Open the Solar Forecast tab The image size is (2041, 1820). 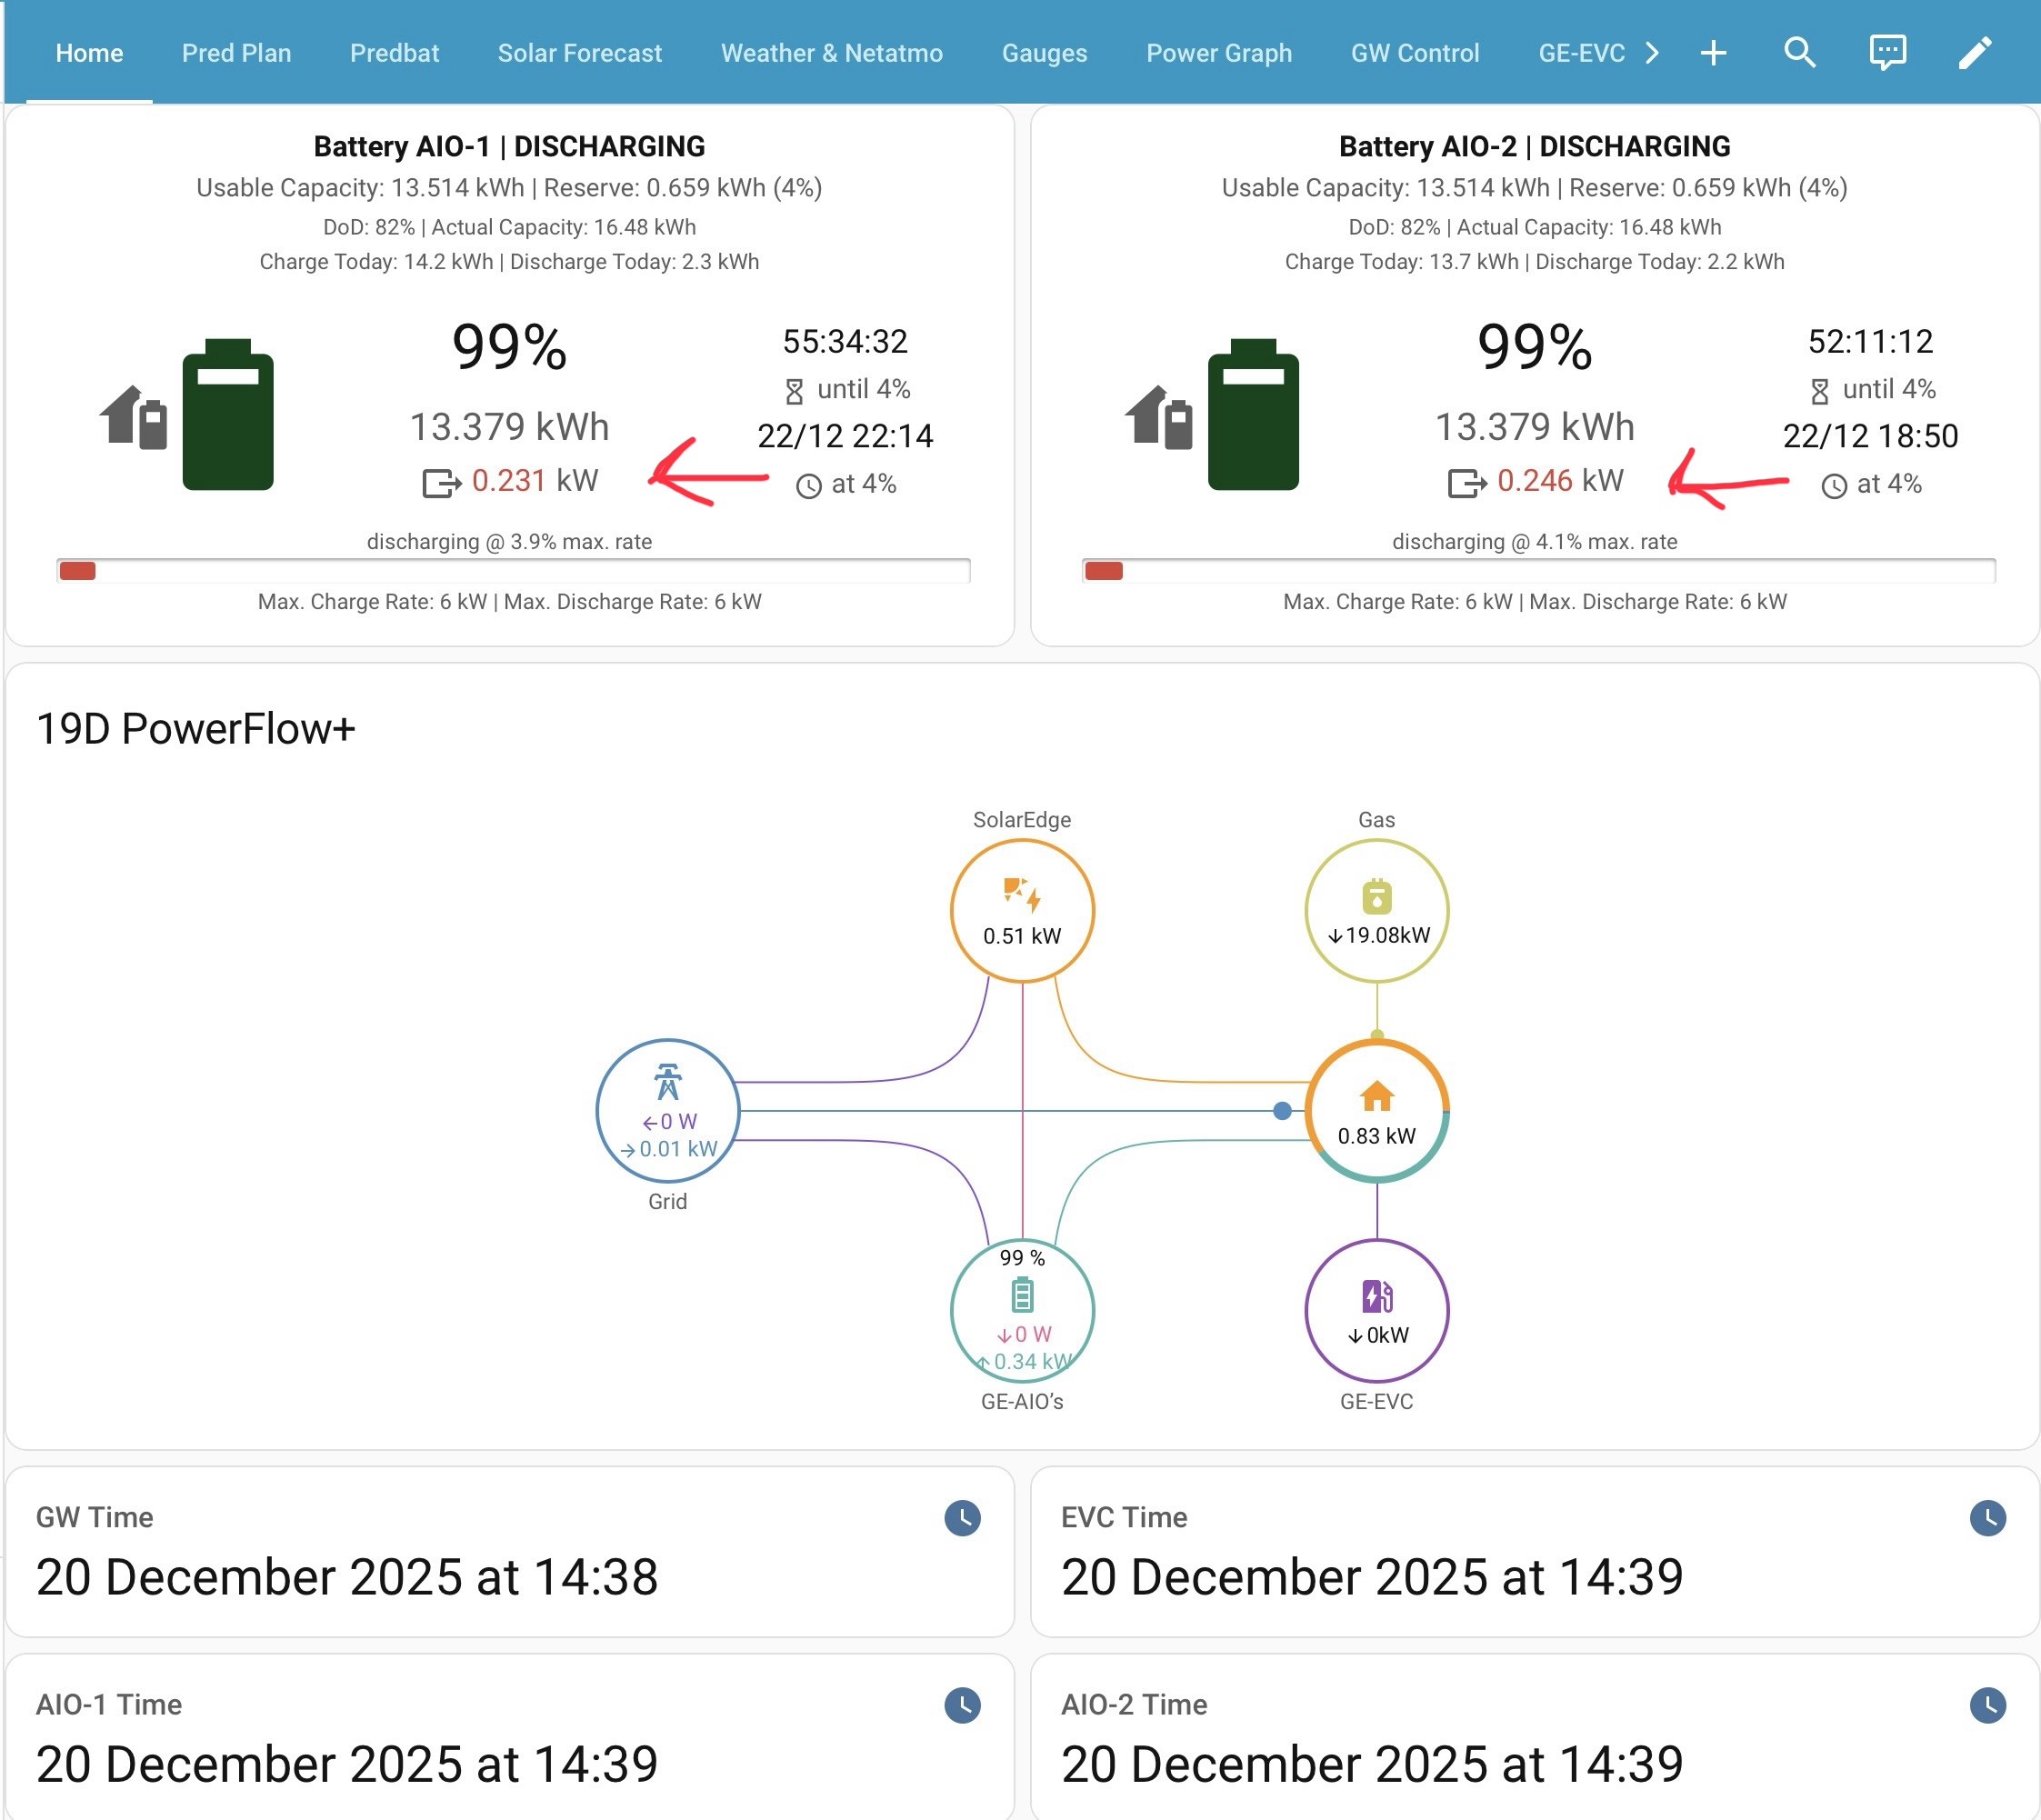[580, 53]
